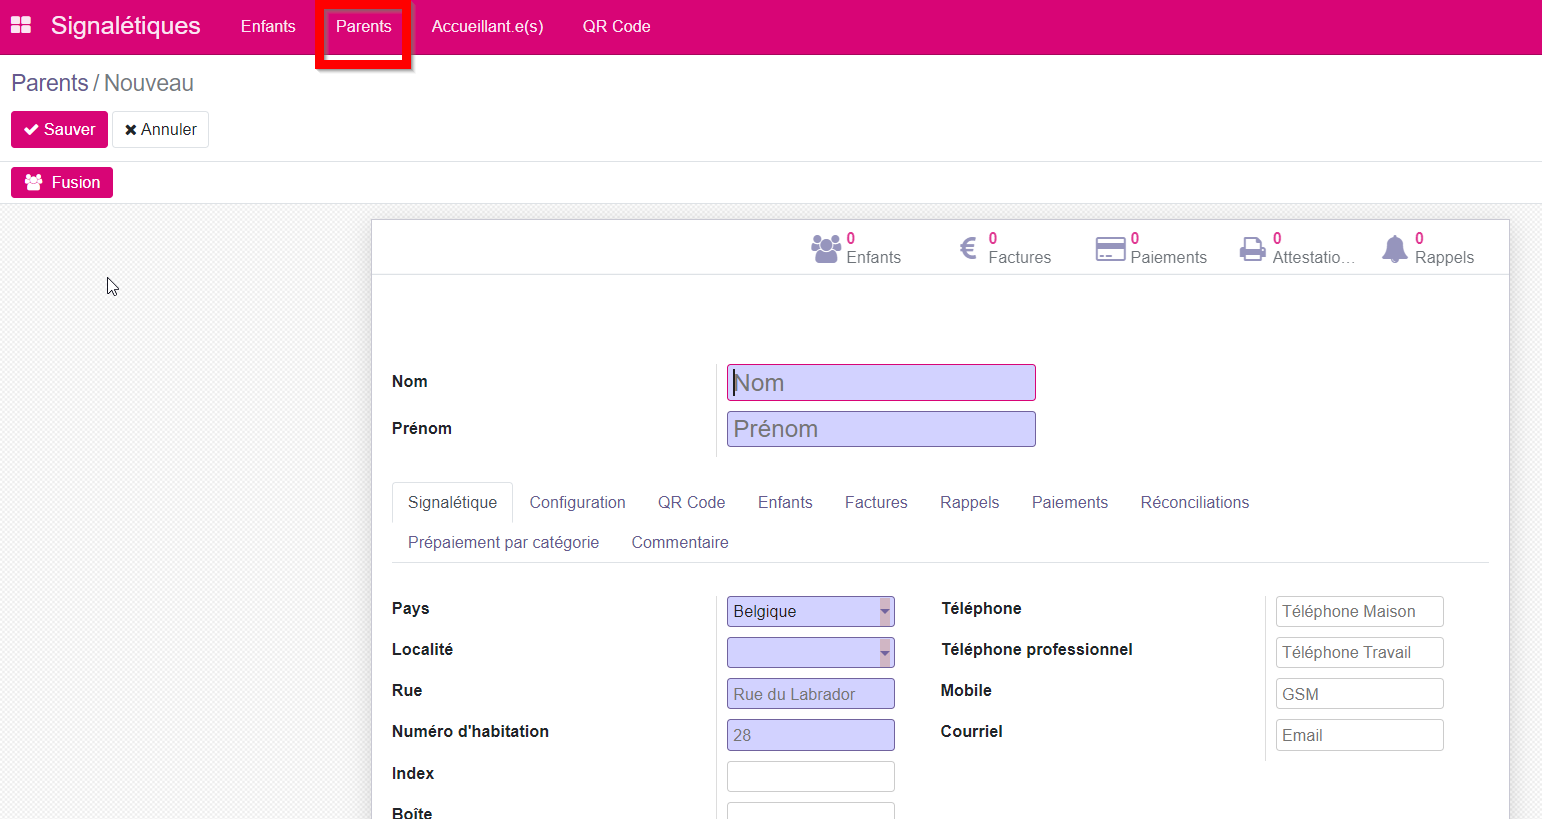Viewport: 1542px width, 819px height.
Task: Focus the Prénom input field
Action: (x=881, y=429)
